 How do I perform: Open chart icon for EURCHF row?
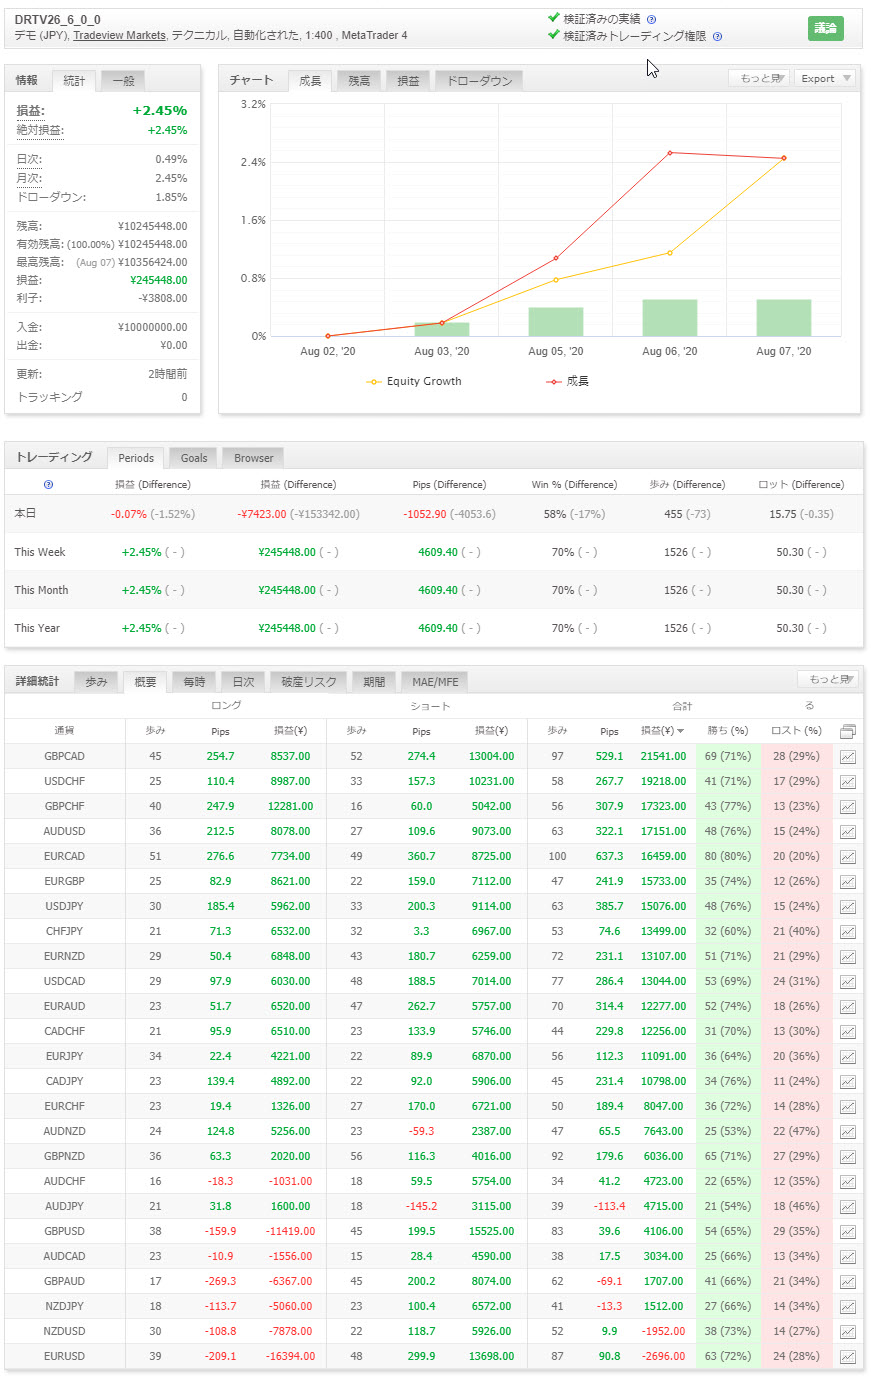tap(848, 1107)
